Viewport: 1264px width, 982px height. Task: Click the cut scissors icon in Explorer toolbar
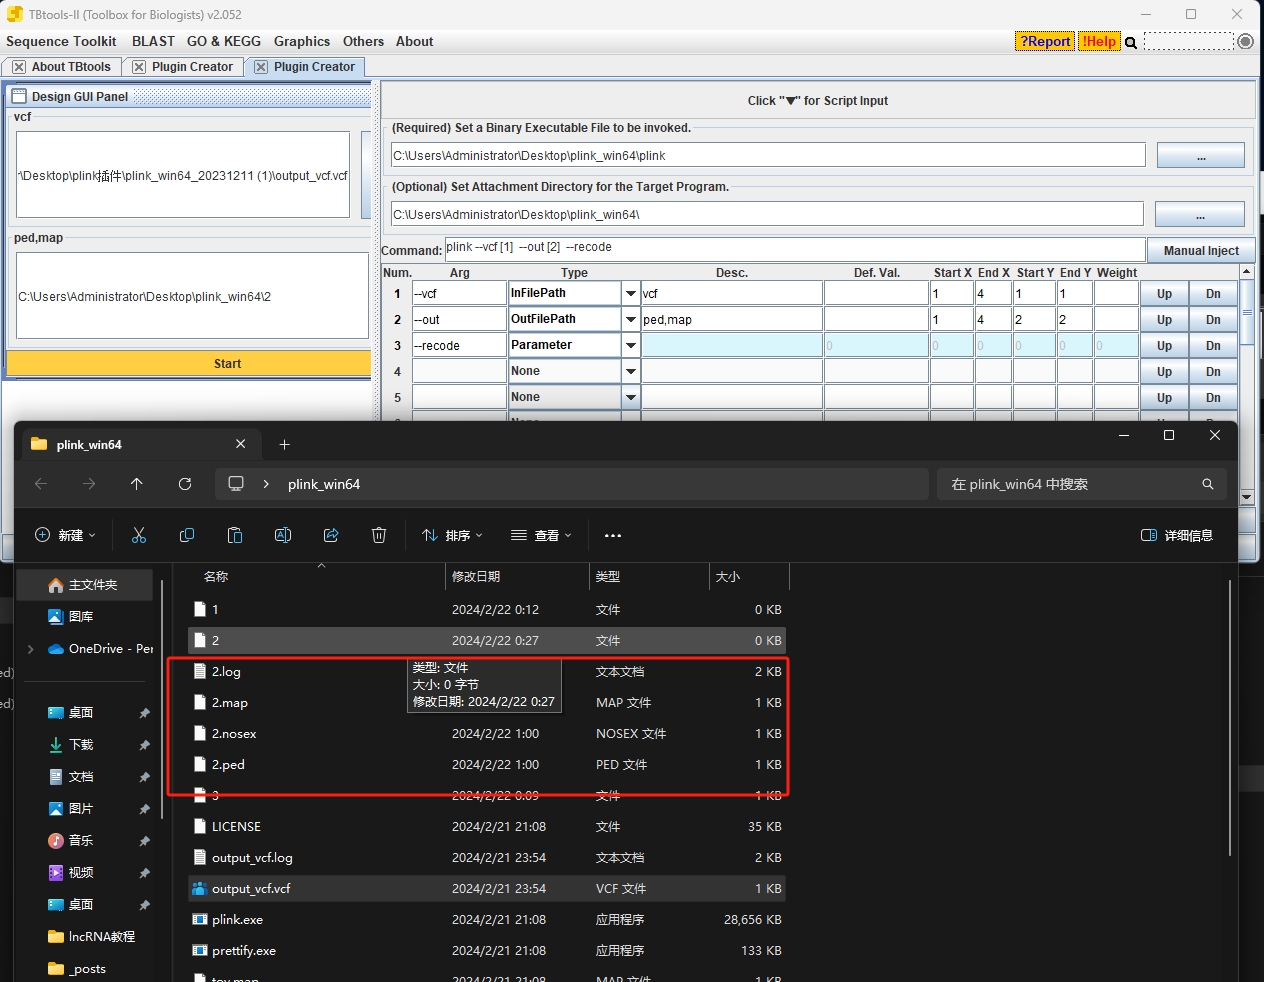coord(139,536)
